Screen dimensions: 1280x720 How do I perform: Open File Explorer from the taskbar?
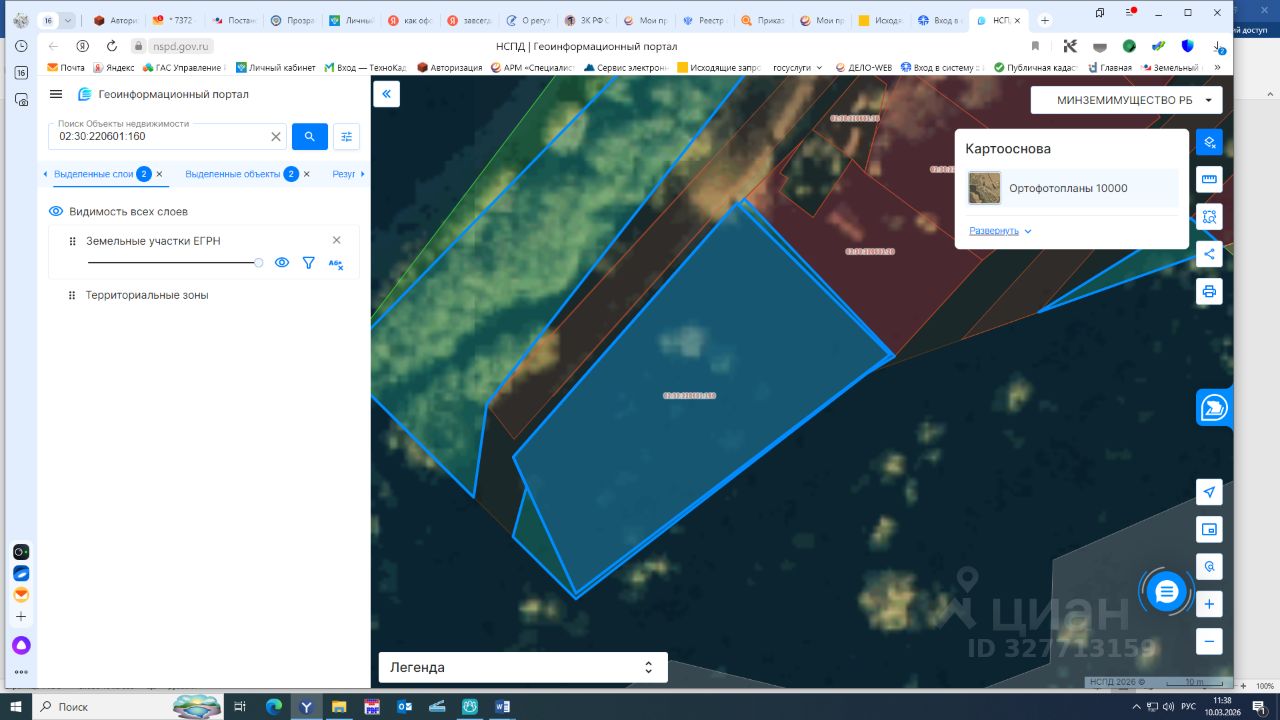339,706
